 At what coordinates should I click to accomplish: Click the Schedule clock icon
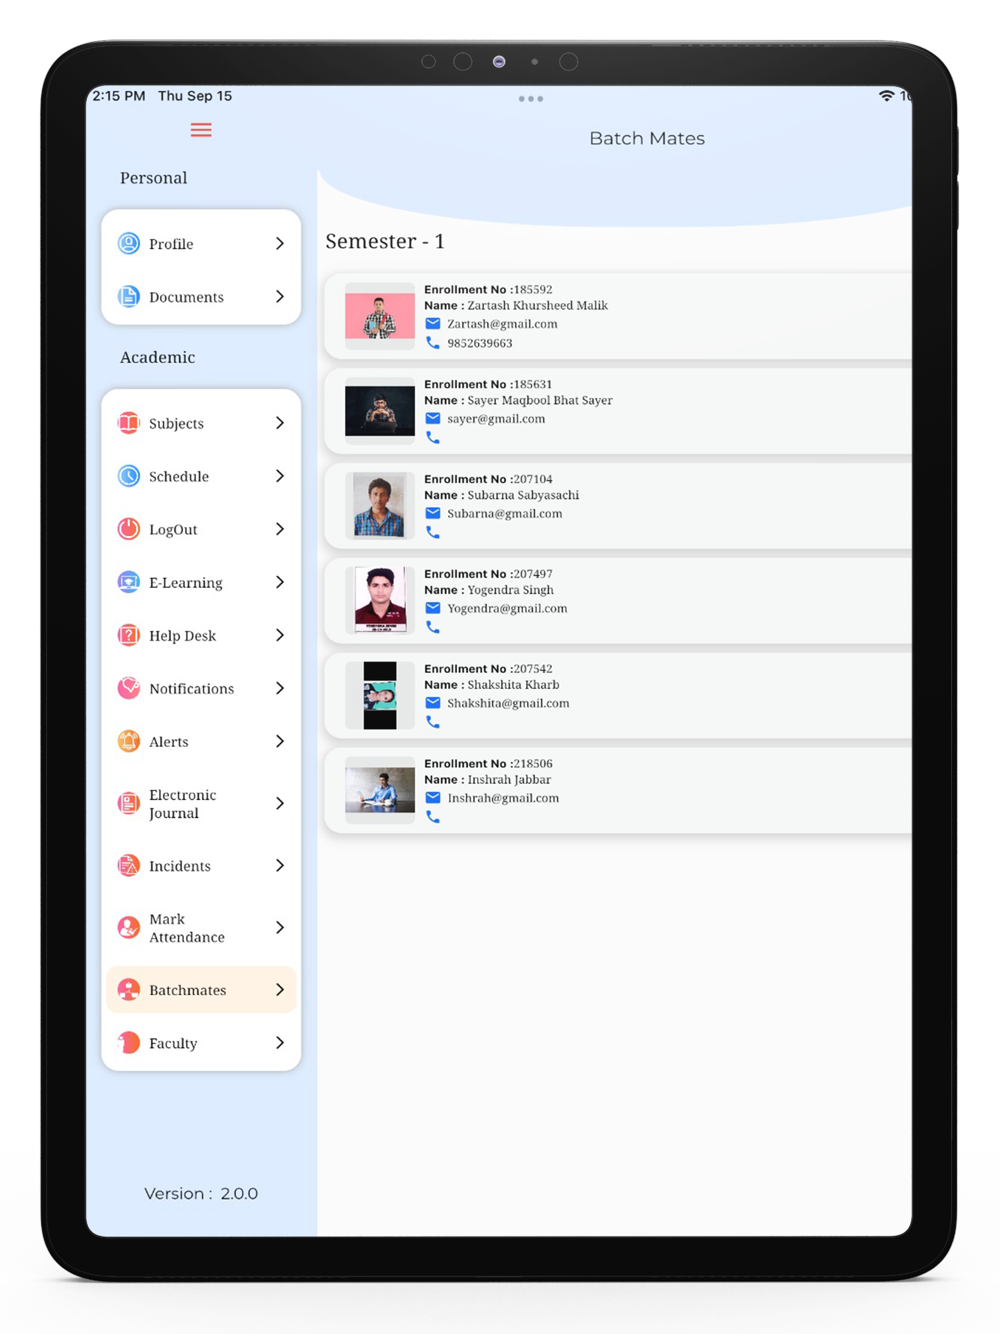129,476
